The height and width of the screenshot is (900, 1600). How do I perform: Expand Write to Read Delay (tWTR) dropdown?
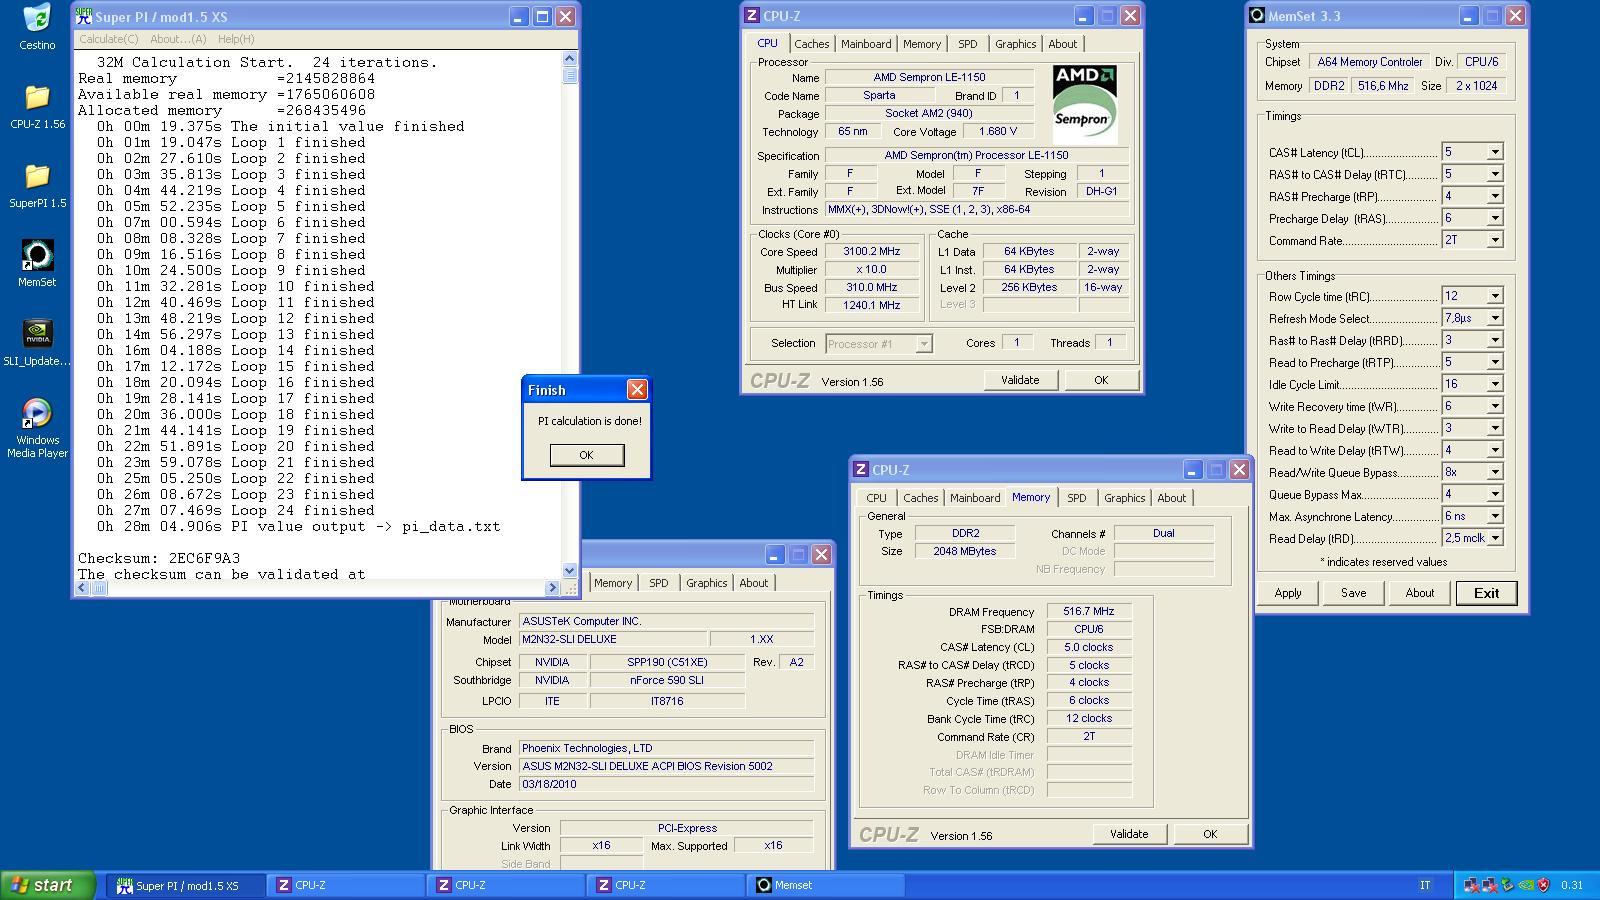(1494, 428)
